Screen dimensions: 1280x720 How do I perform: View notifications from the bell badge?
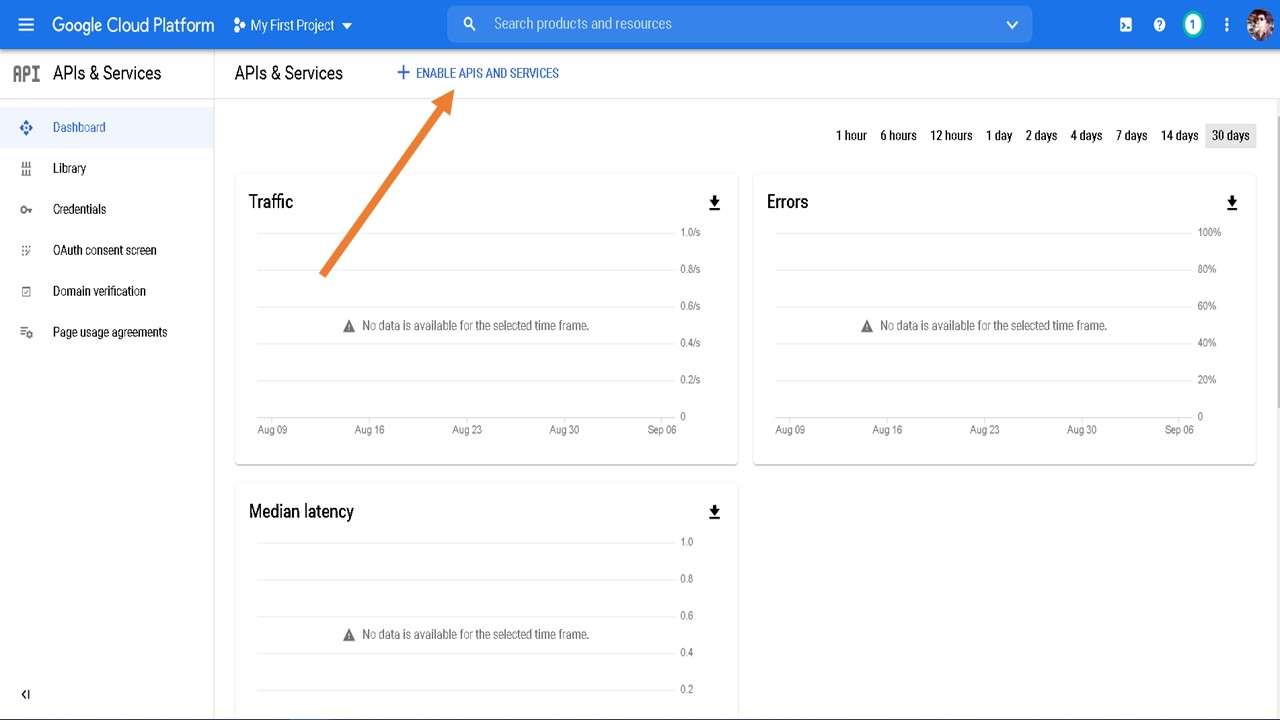point(1192,24)
